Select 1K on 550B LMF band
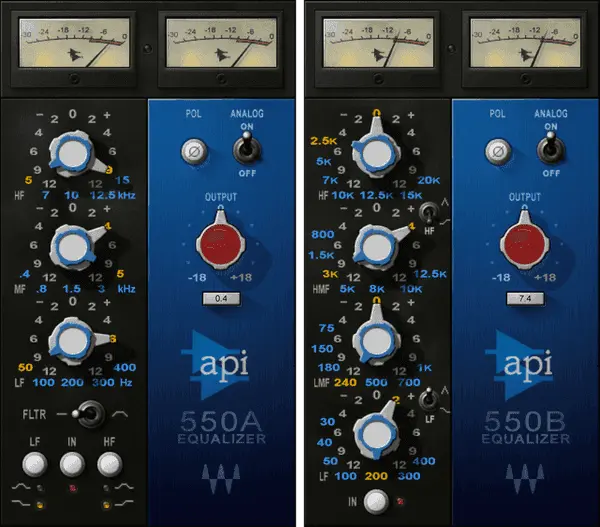 [425, 368]
